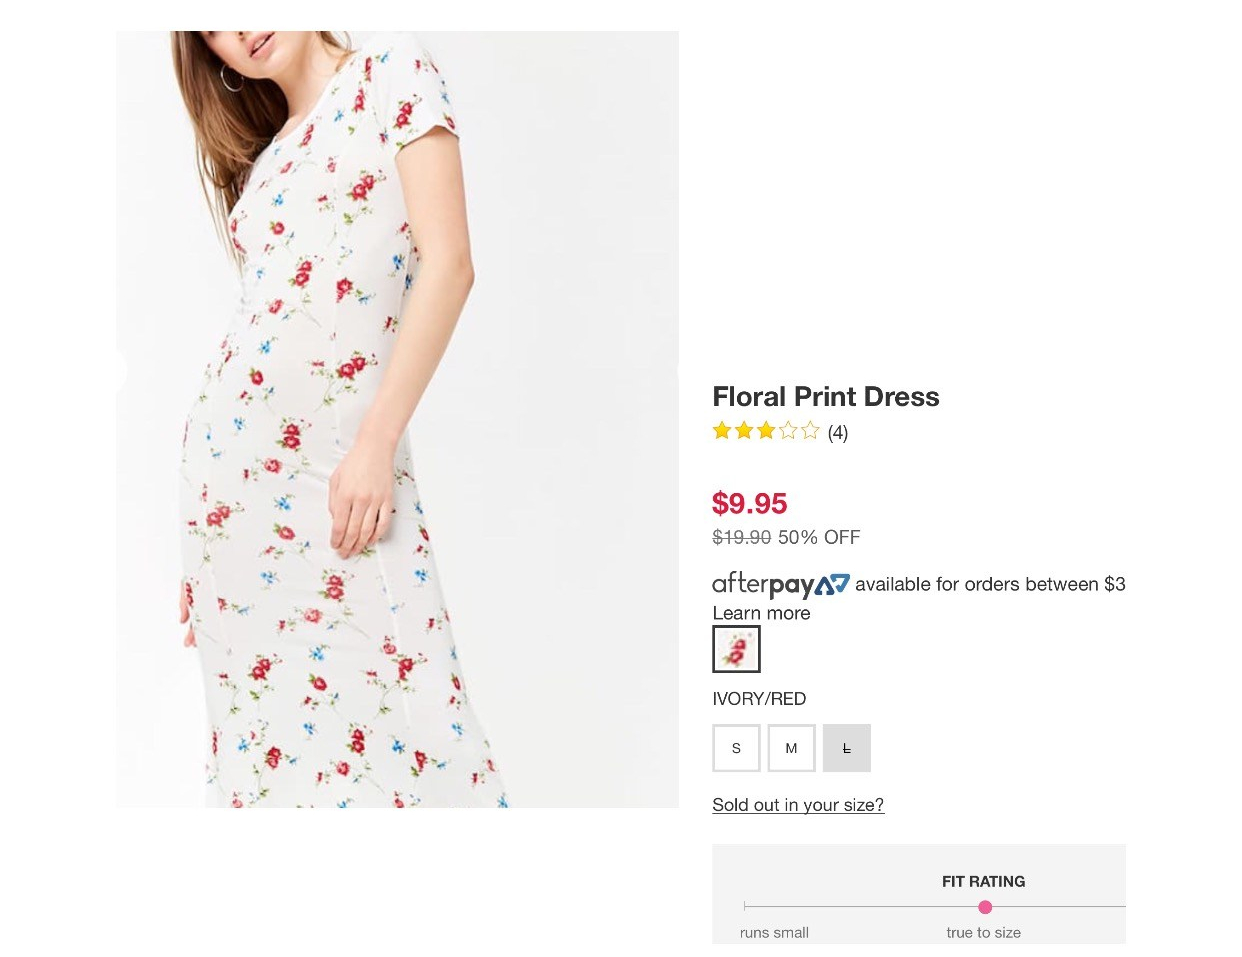Click the pink fit rating marker
Screen dimensions: 1242x957
point(985,907)
